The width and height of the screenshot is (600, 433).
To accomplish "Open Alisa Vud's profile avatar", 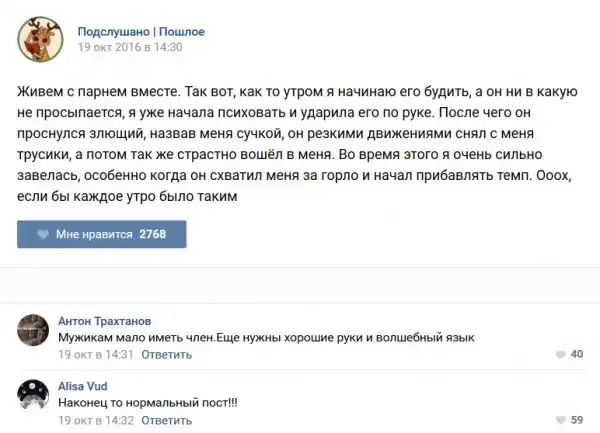I will 34,398.
